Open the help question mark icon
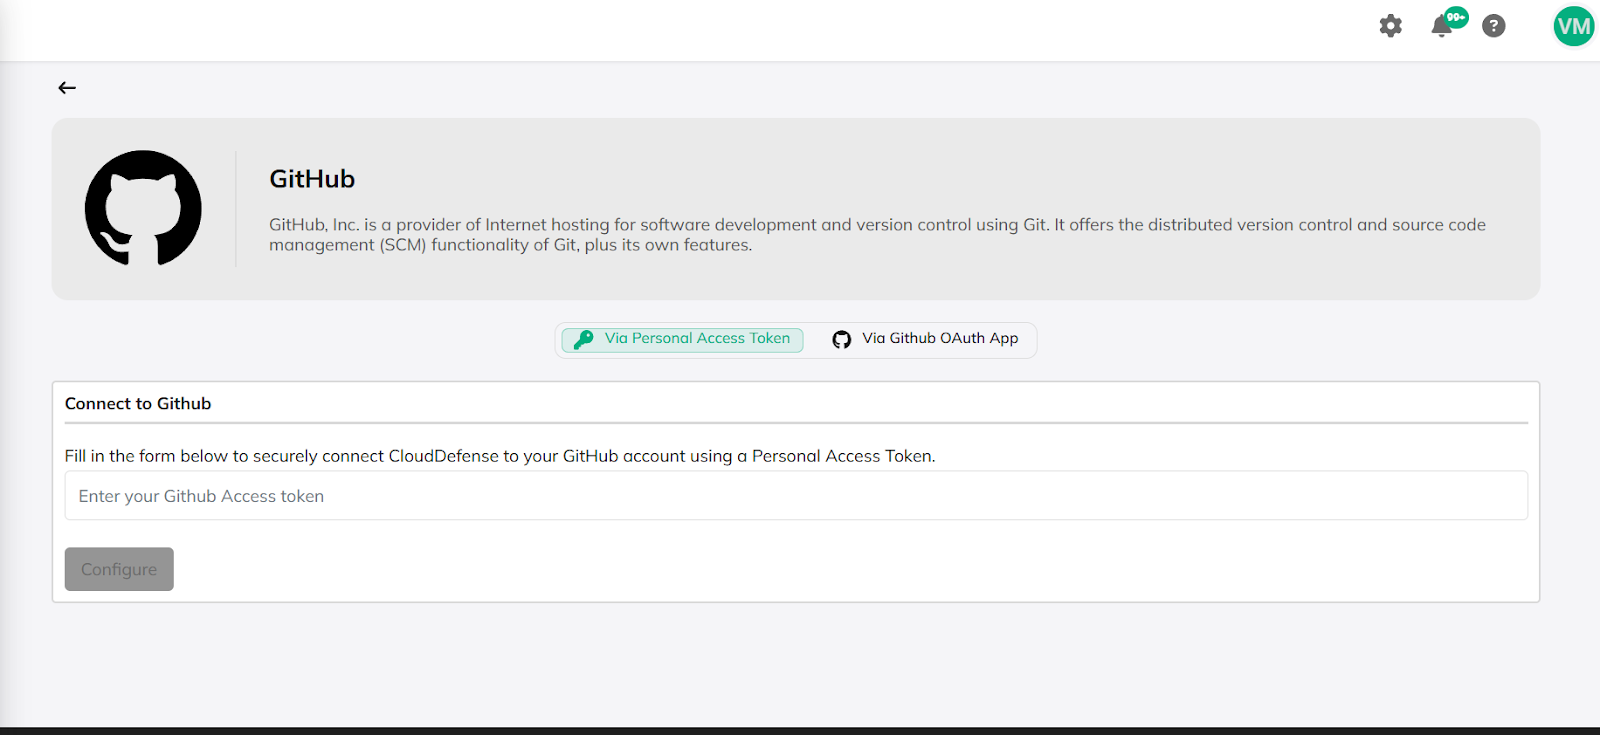Viewport: 1600px width, 735px height. point(1493,26)
